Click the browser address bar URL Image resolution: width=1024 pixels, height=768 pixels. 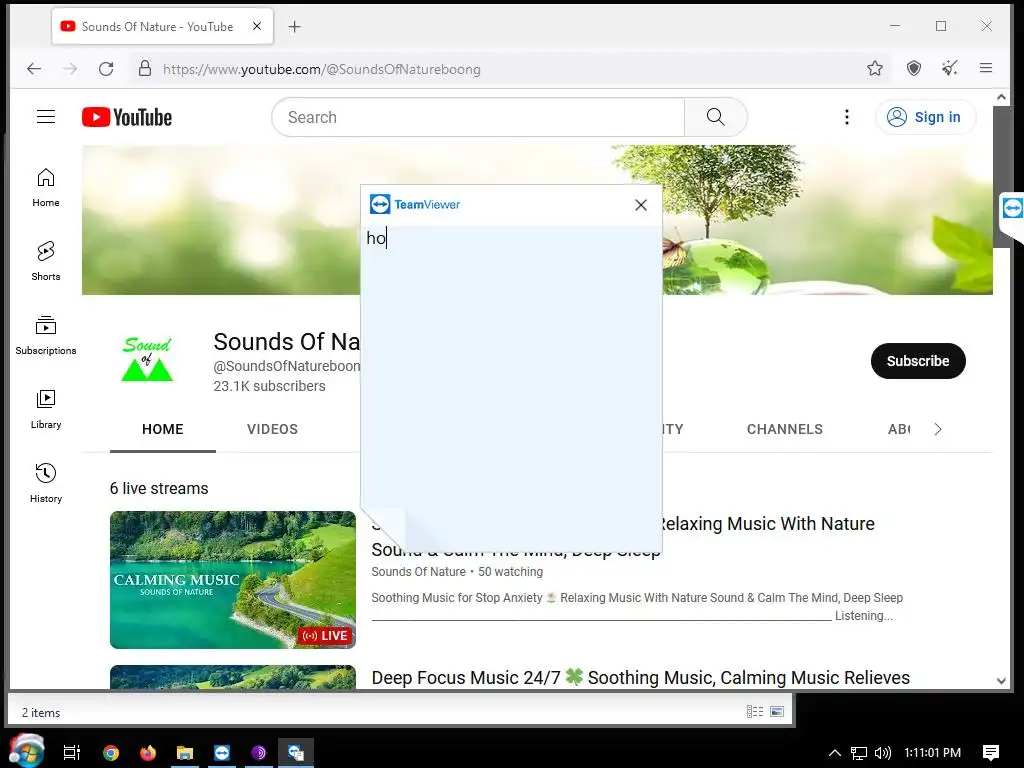tap(322, 69)
